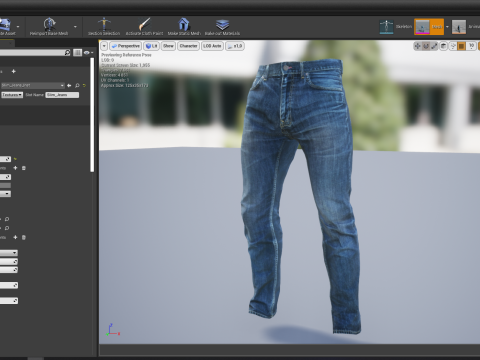Use selected asset arrow for material slot
This screenshot has width=480, height=360.
pyautogui.click(x=69, y=86)
